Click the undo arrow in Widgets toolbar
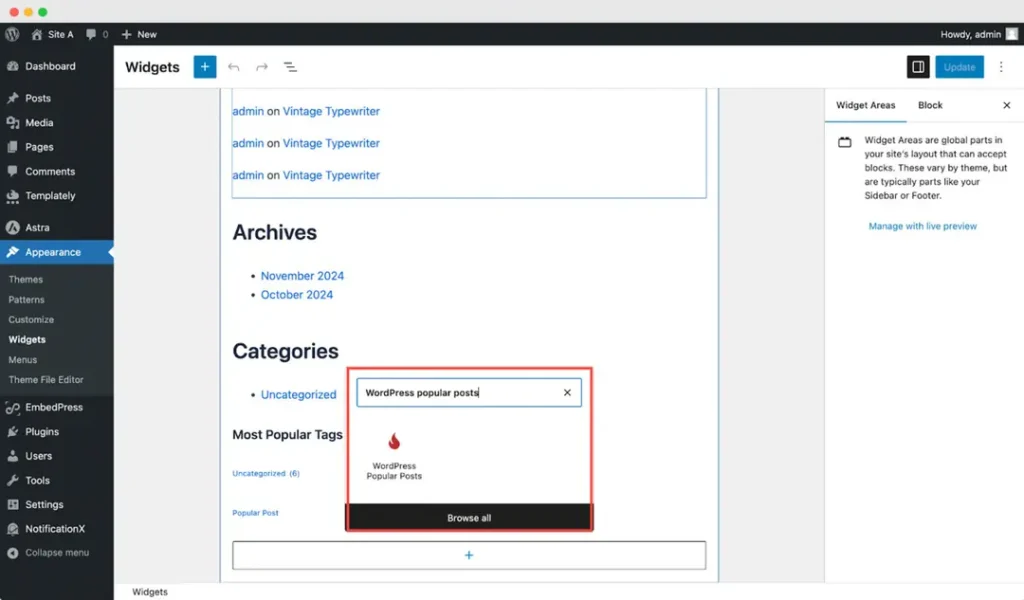The height and width of the screenshot is (600, 1024). point(233,67)
